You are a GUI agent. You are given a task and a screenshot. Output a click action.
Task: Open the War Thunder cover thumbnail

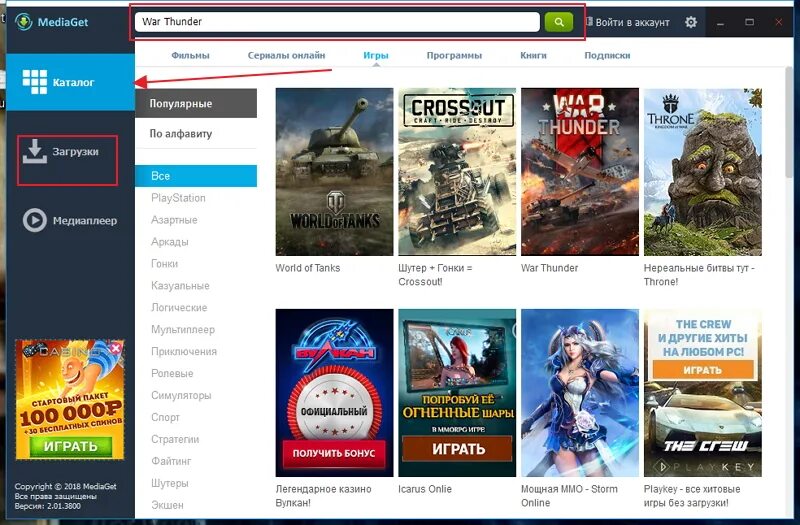click(x=580, y=172)
